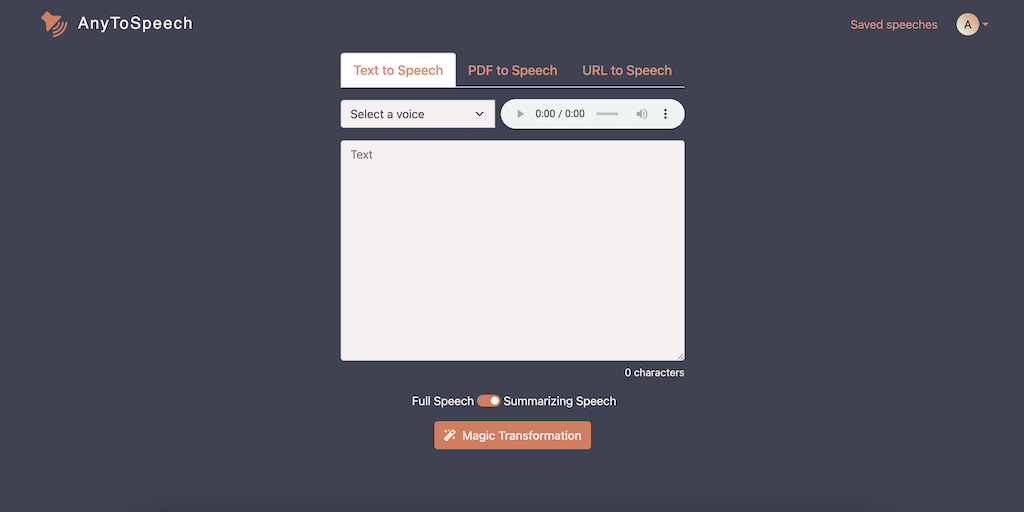
Task: Switch to the URL to Speech tab
Action: click(627, 71)
